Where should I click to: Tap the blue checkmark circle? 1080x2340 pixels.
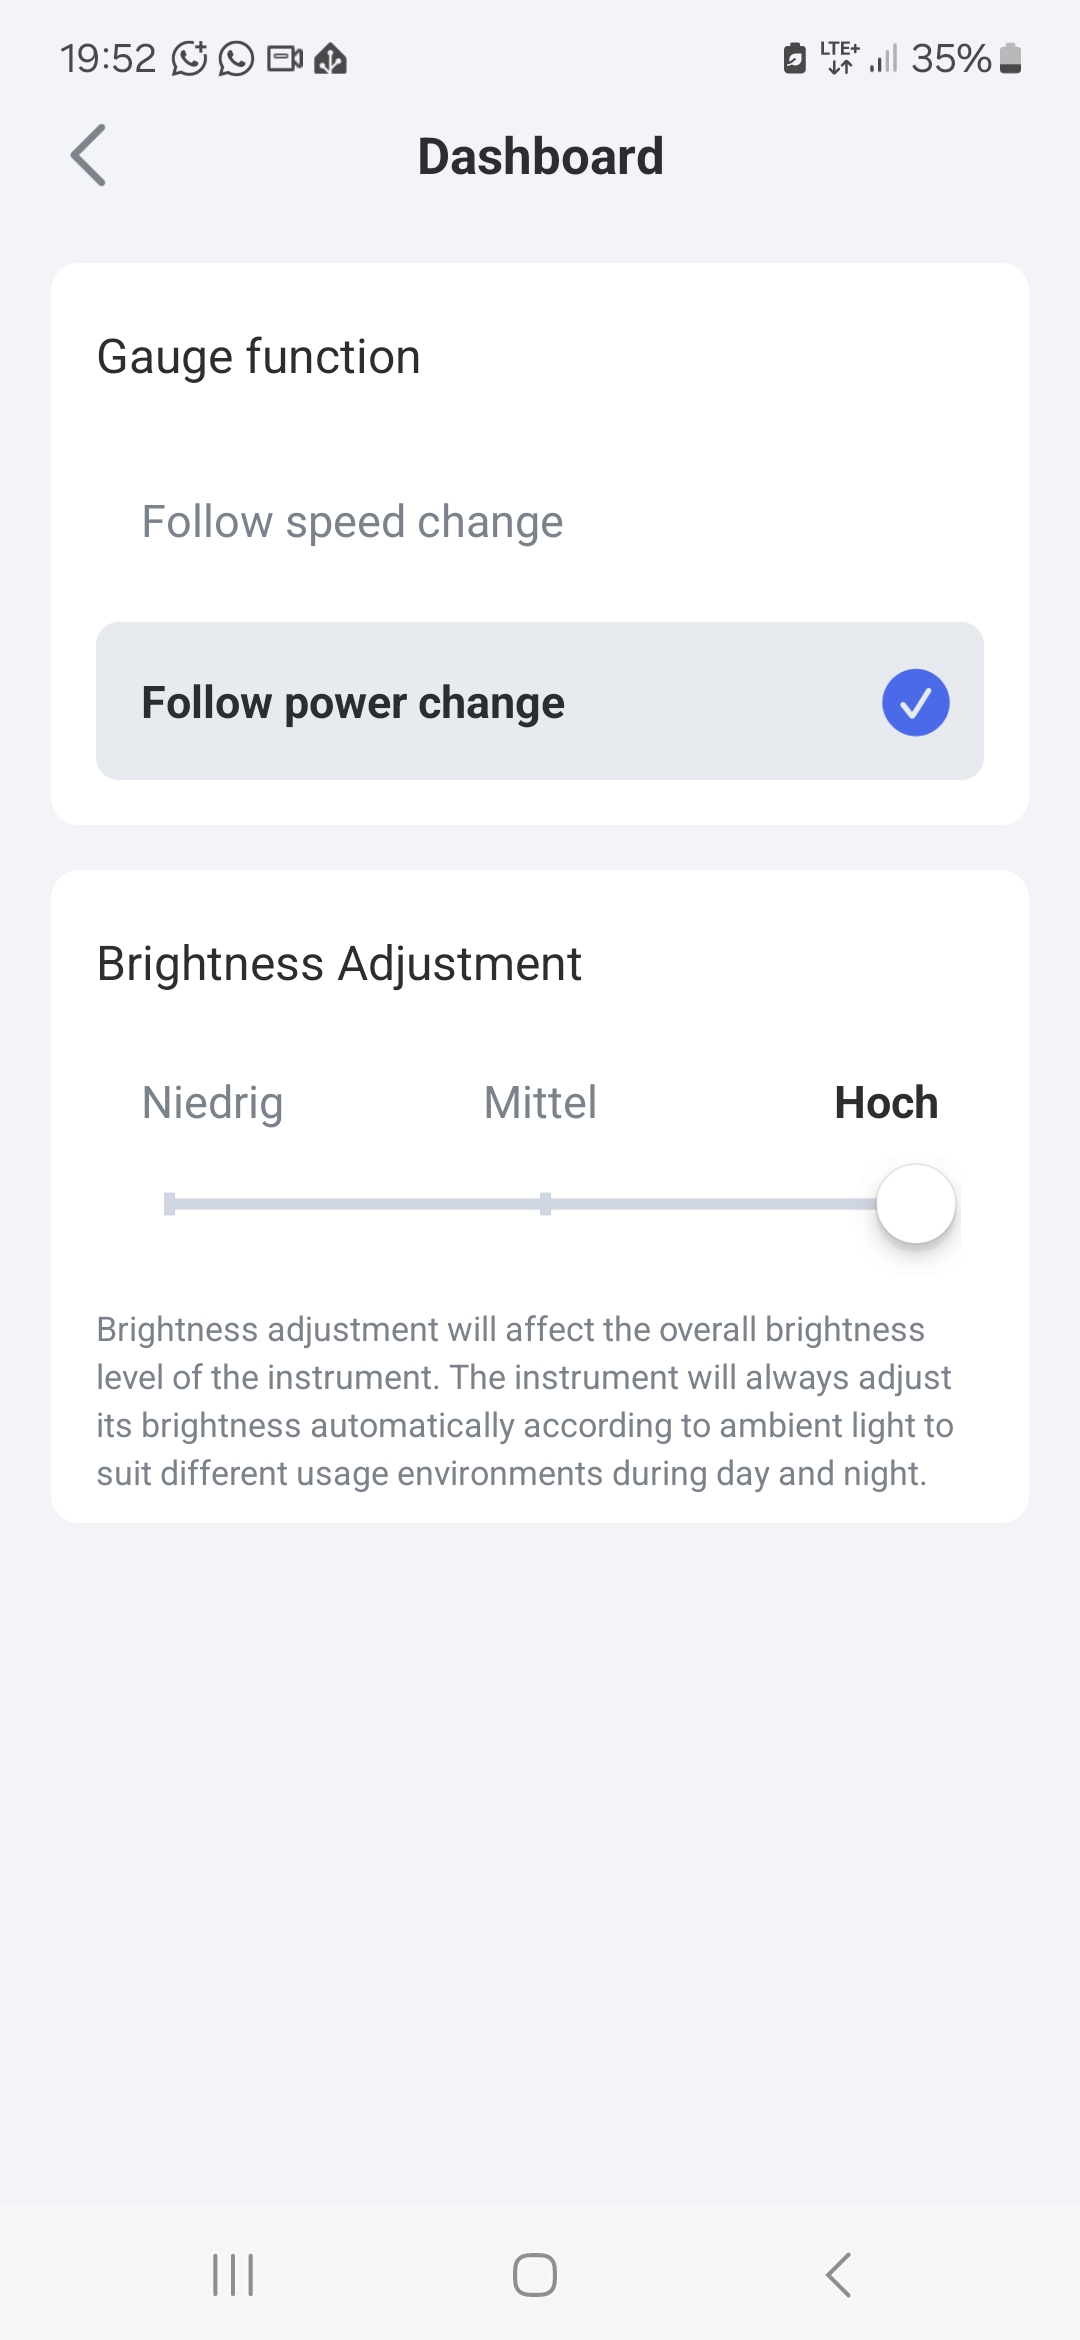click(915, 702)
